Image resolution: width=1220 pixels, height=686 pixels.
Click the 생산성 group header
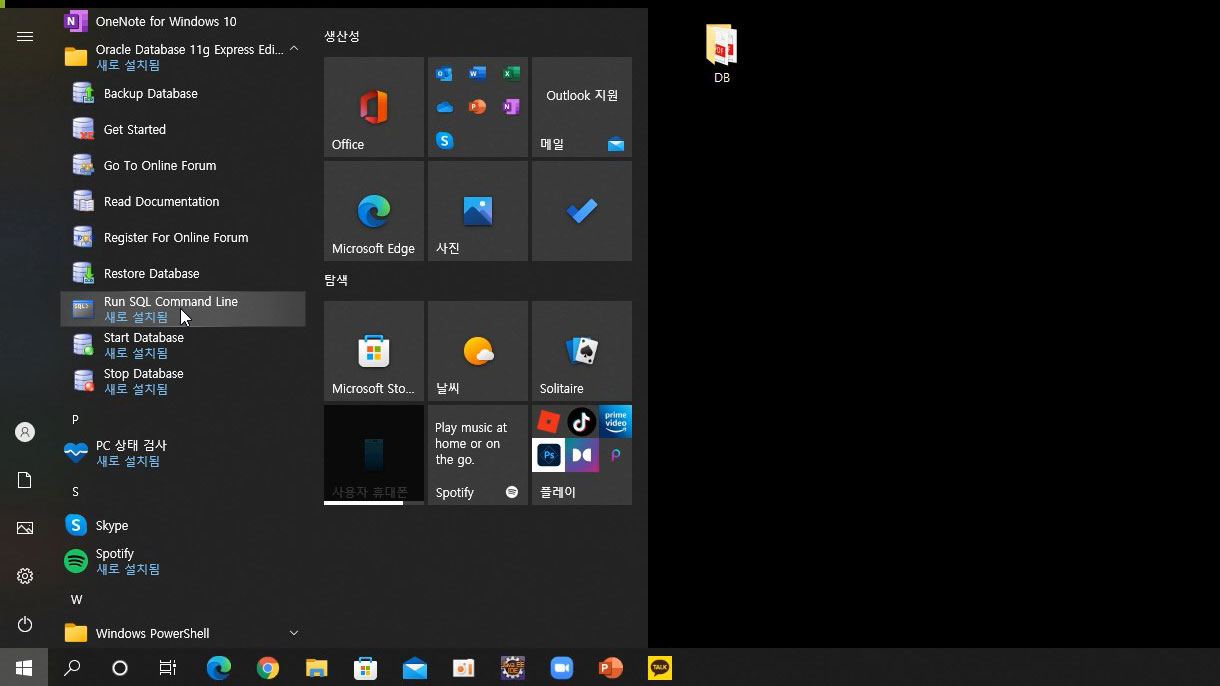point(342,36)
